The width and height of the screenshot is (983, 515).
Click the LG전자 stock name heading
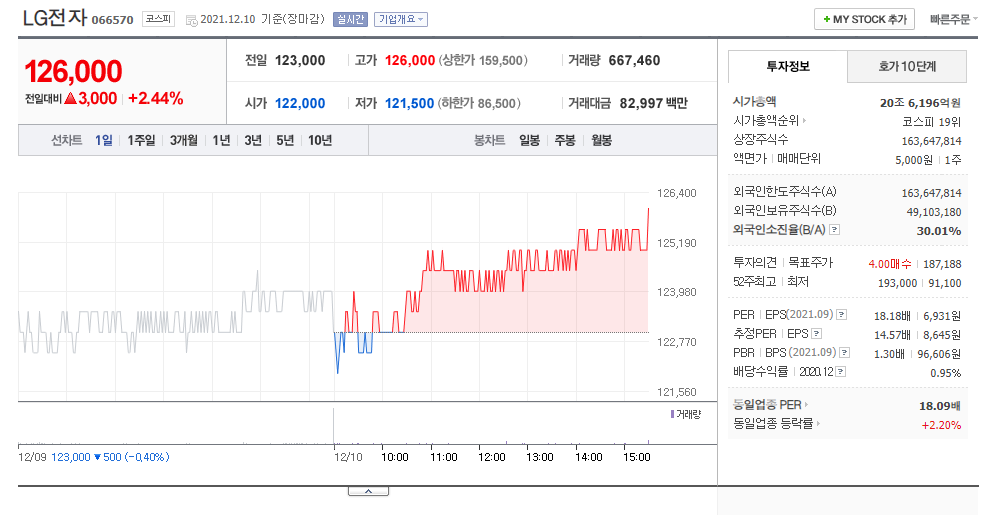click(55, 18)
